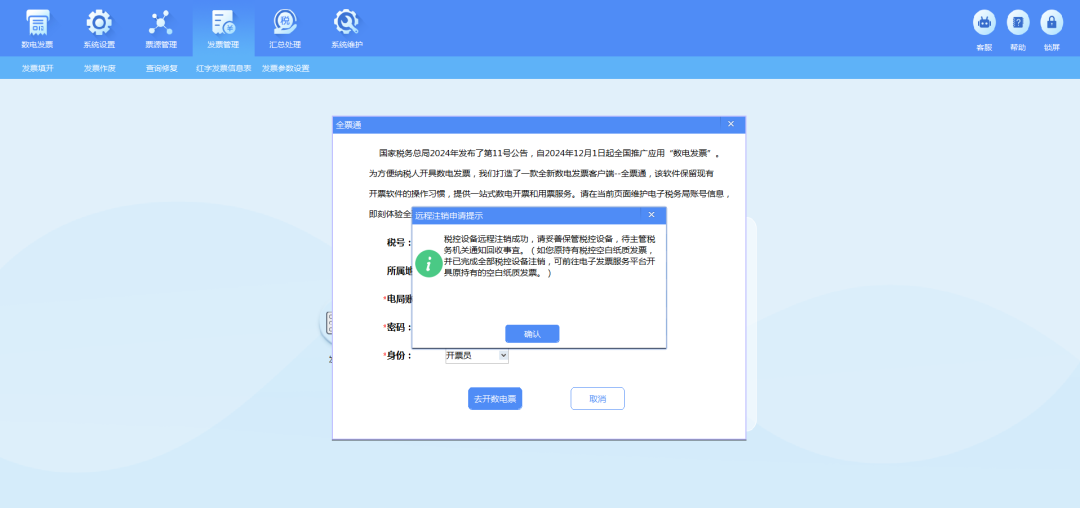
Task: Open the 系统维护 wrench icon
Action: pos(346,23)
